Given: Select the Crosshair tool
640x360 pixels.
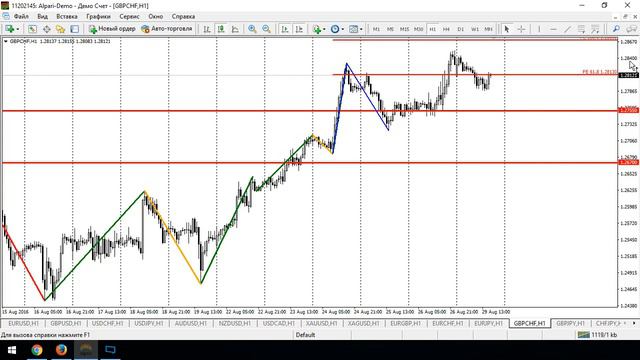Looking at the screenshot, I should point(521,29).
